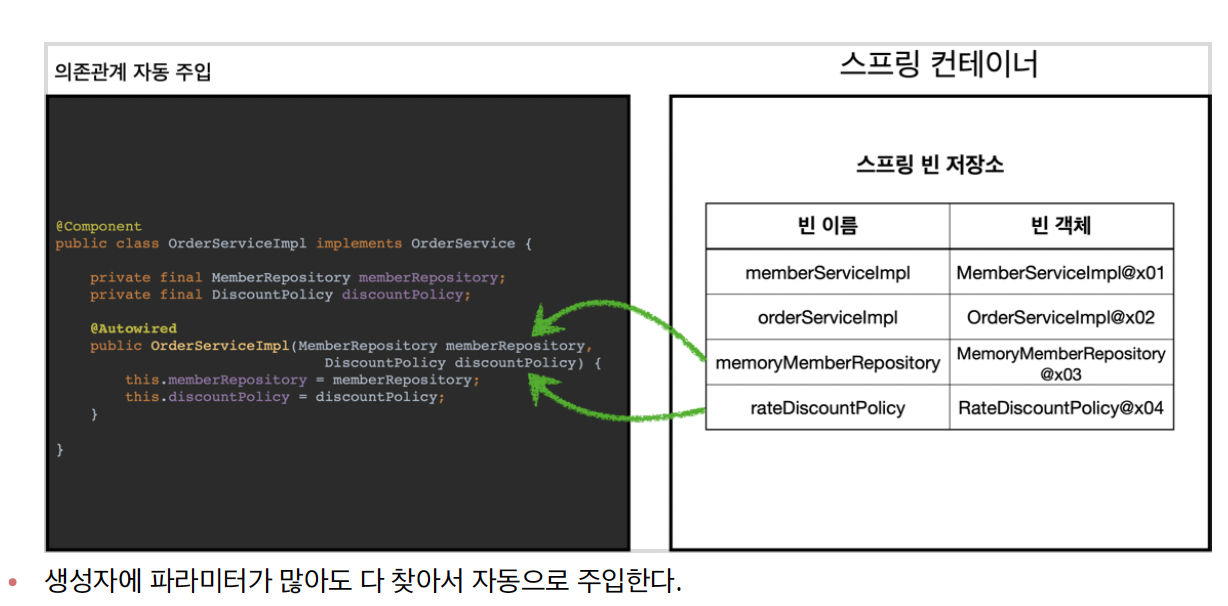1228x606 pixels.
Task: Click the '스프링 컨테이너' title
Action: click(939, 65)
